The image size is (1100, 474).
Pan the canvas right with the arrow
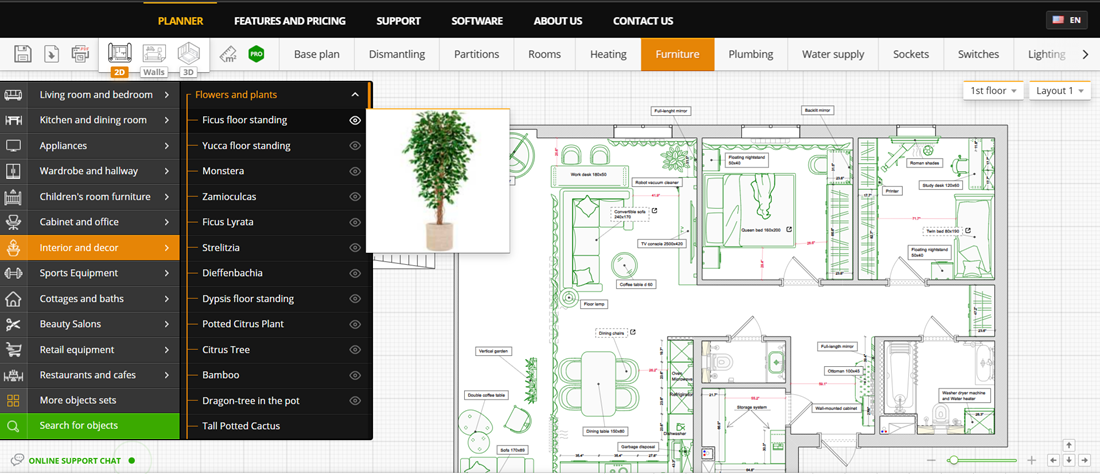coord(1083,460)
